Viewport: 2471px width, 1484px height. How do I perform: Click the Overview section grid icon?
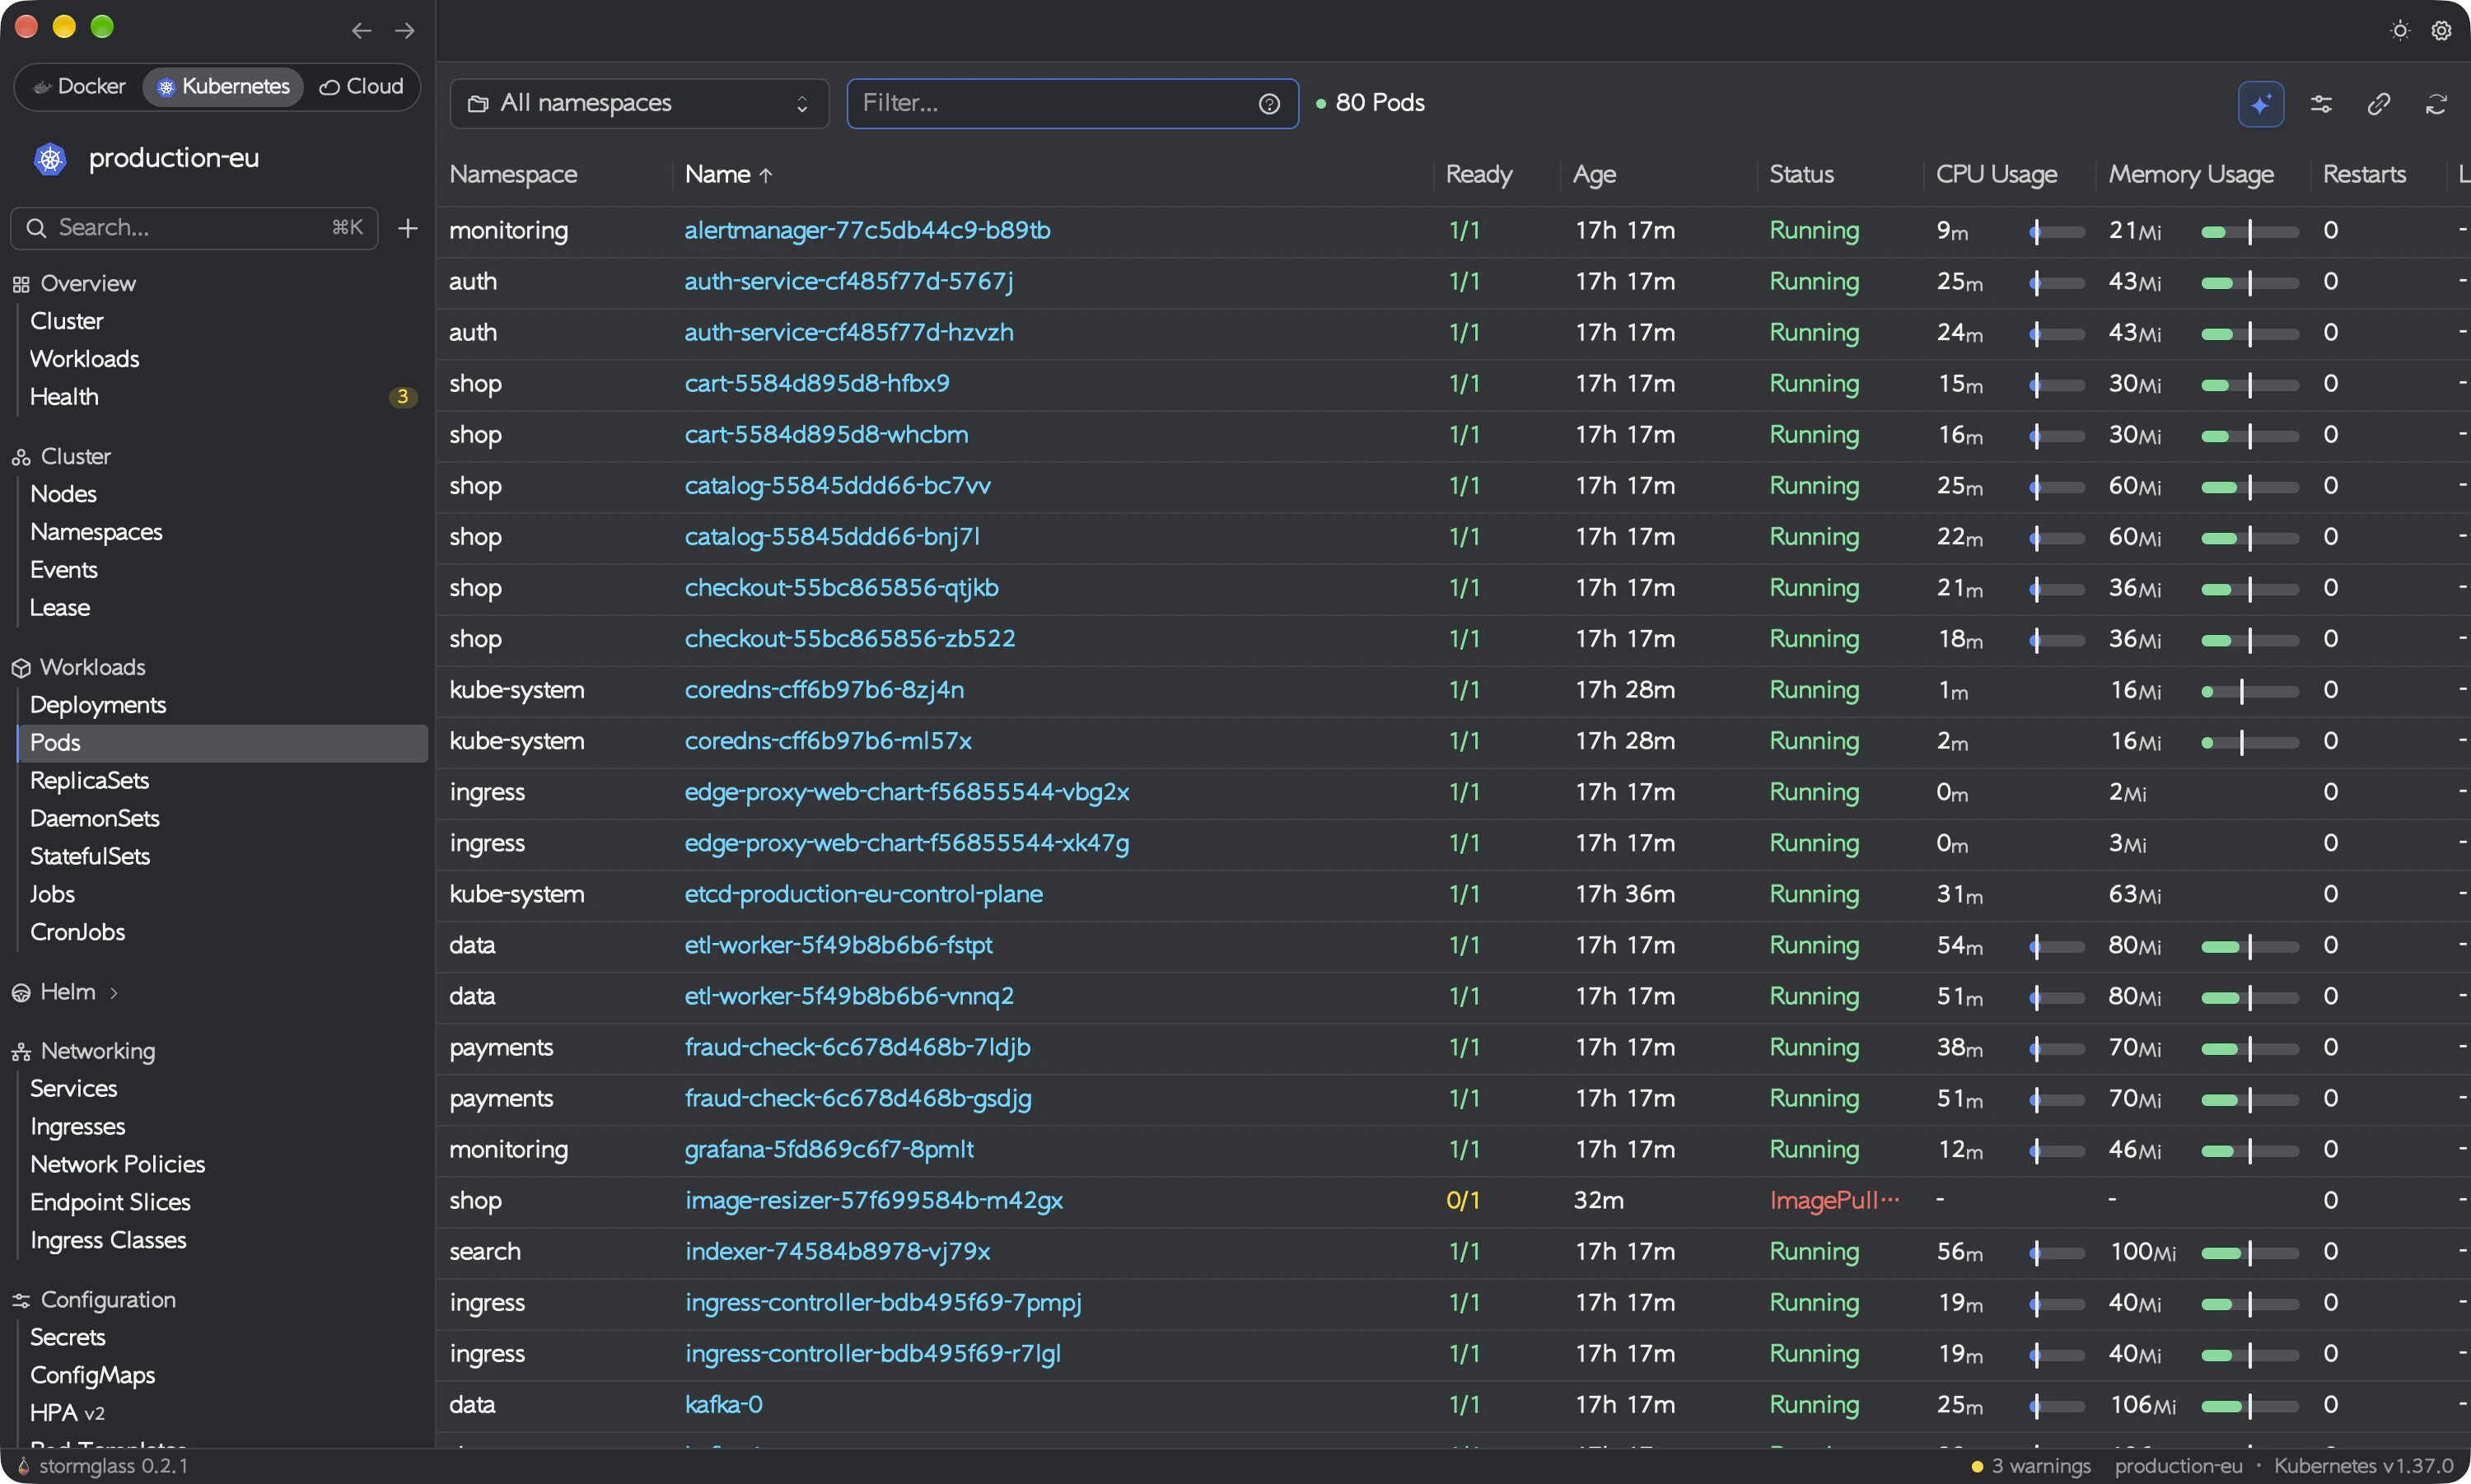coord(21,285)
